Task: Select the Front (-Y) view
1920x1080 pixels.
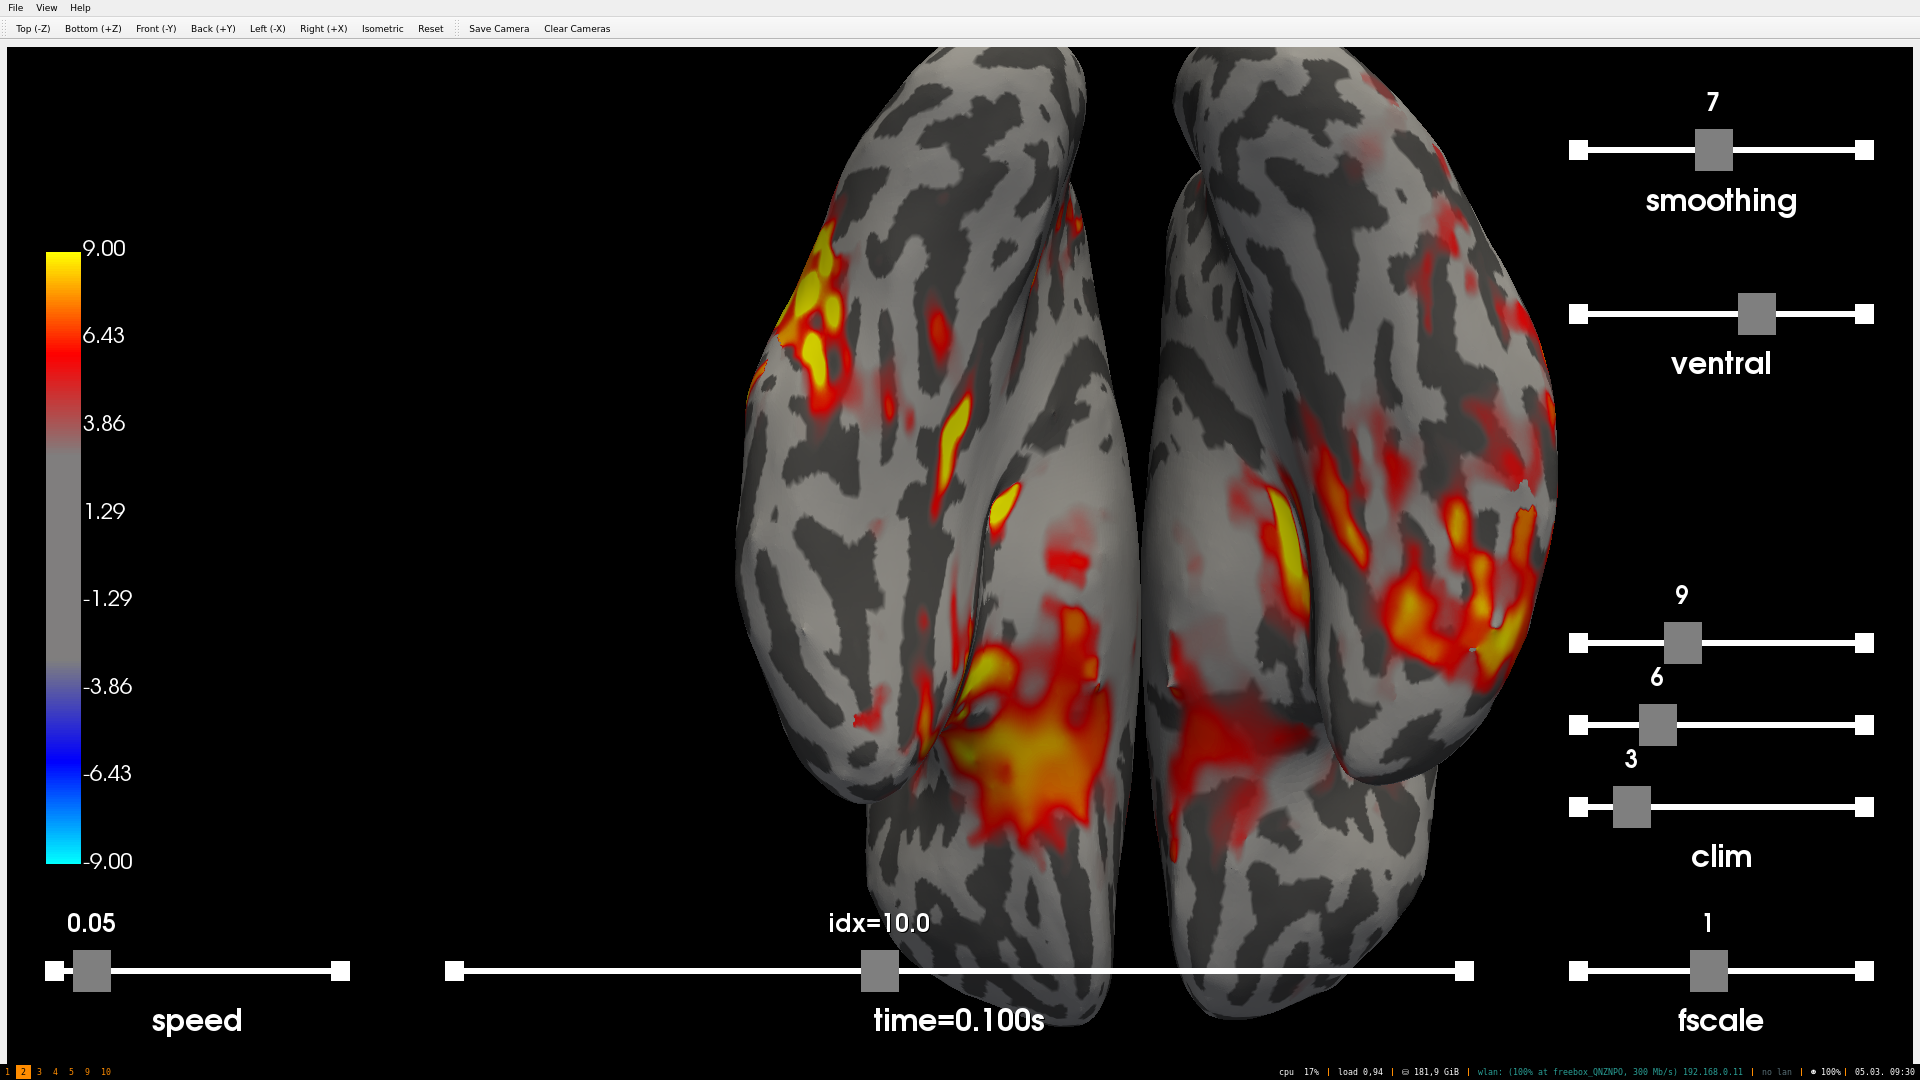Action: coord(156,29)
